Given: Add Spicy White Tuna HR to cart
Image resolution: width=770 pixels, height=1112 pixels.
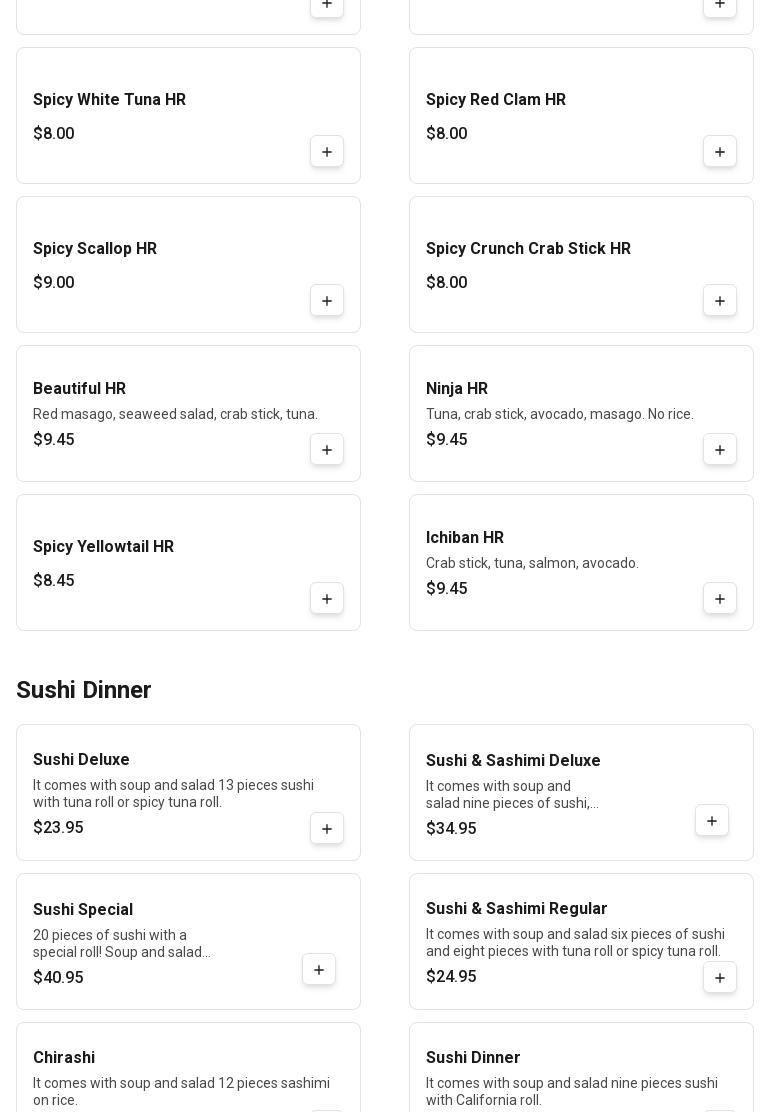Looking at the screenshot, I should 327,152.
